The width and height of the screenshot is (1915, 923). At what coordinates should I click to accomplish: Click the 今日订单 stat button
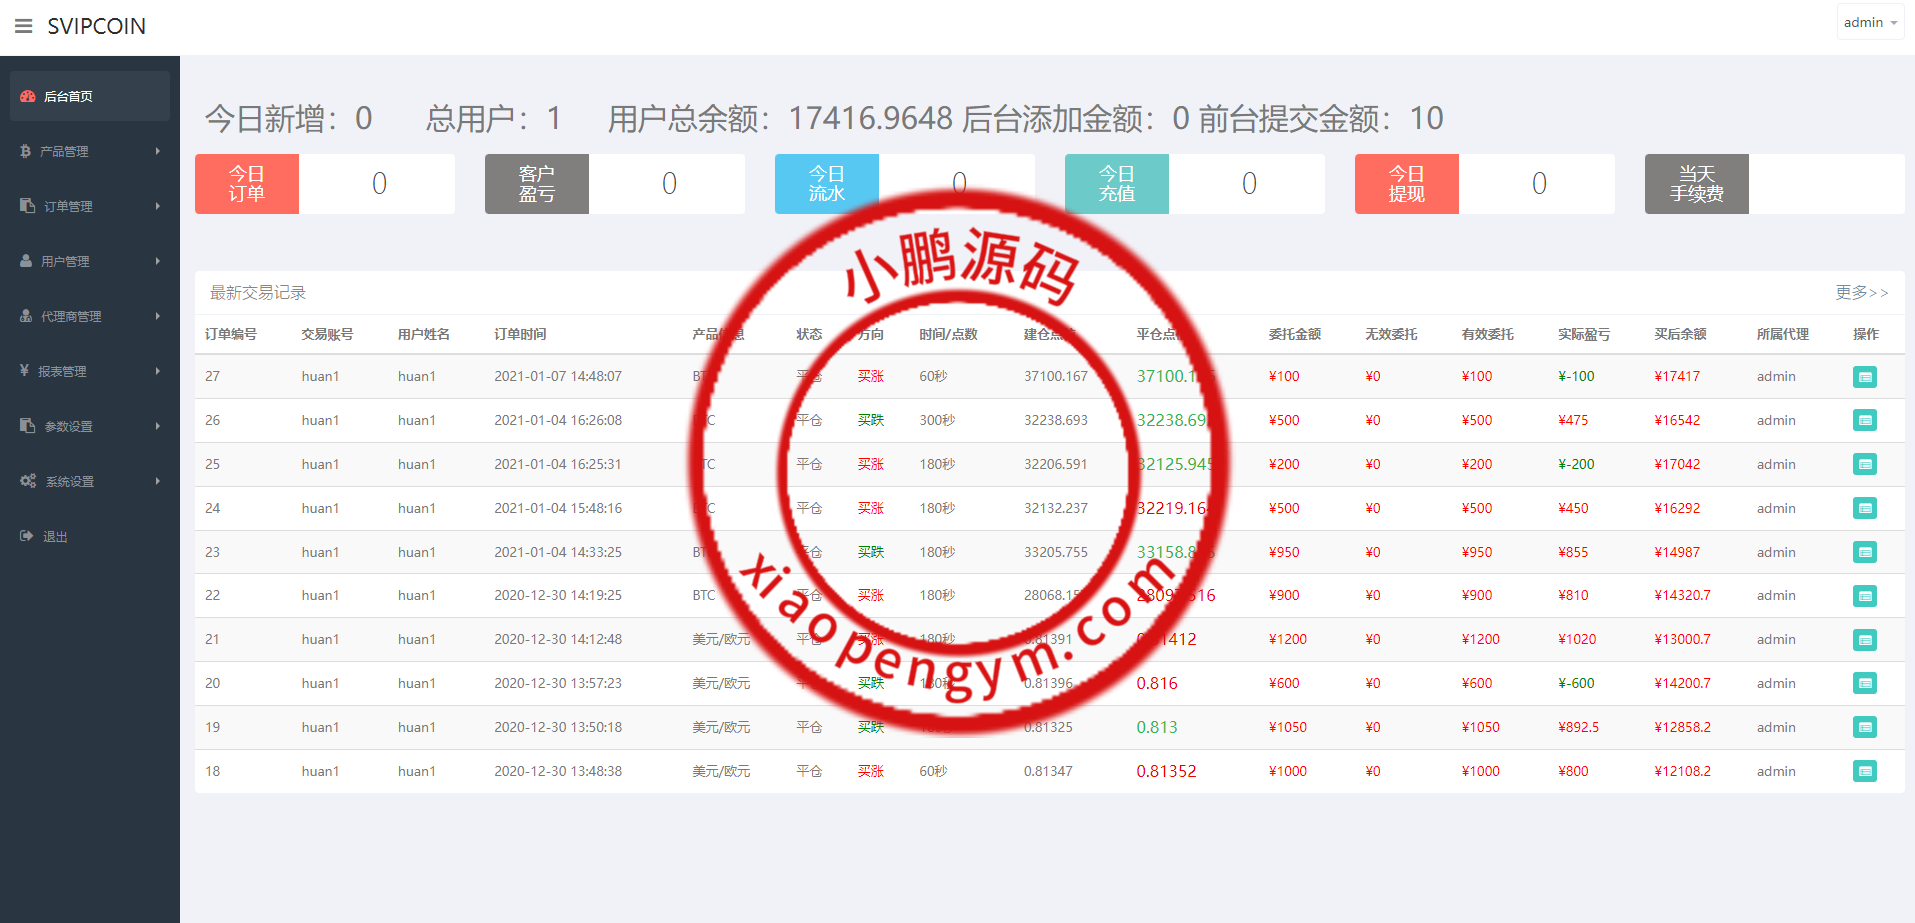[x=246, y=184]
